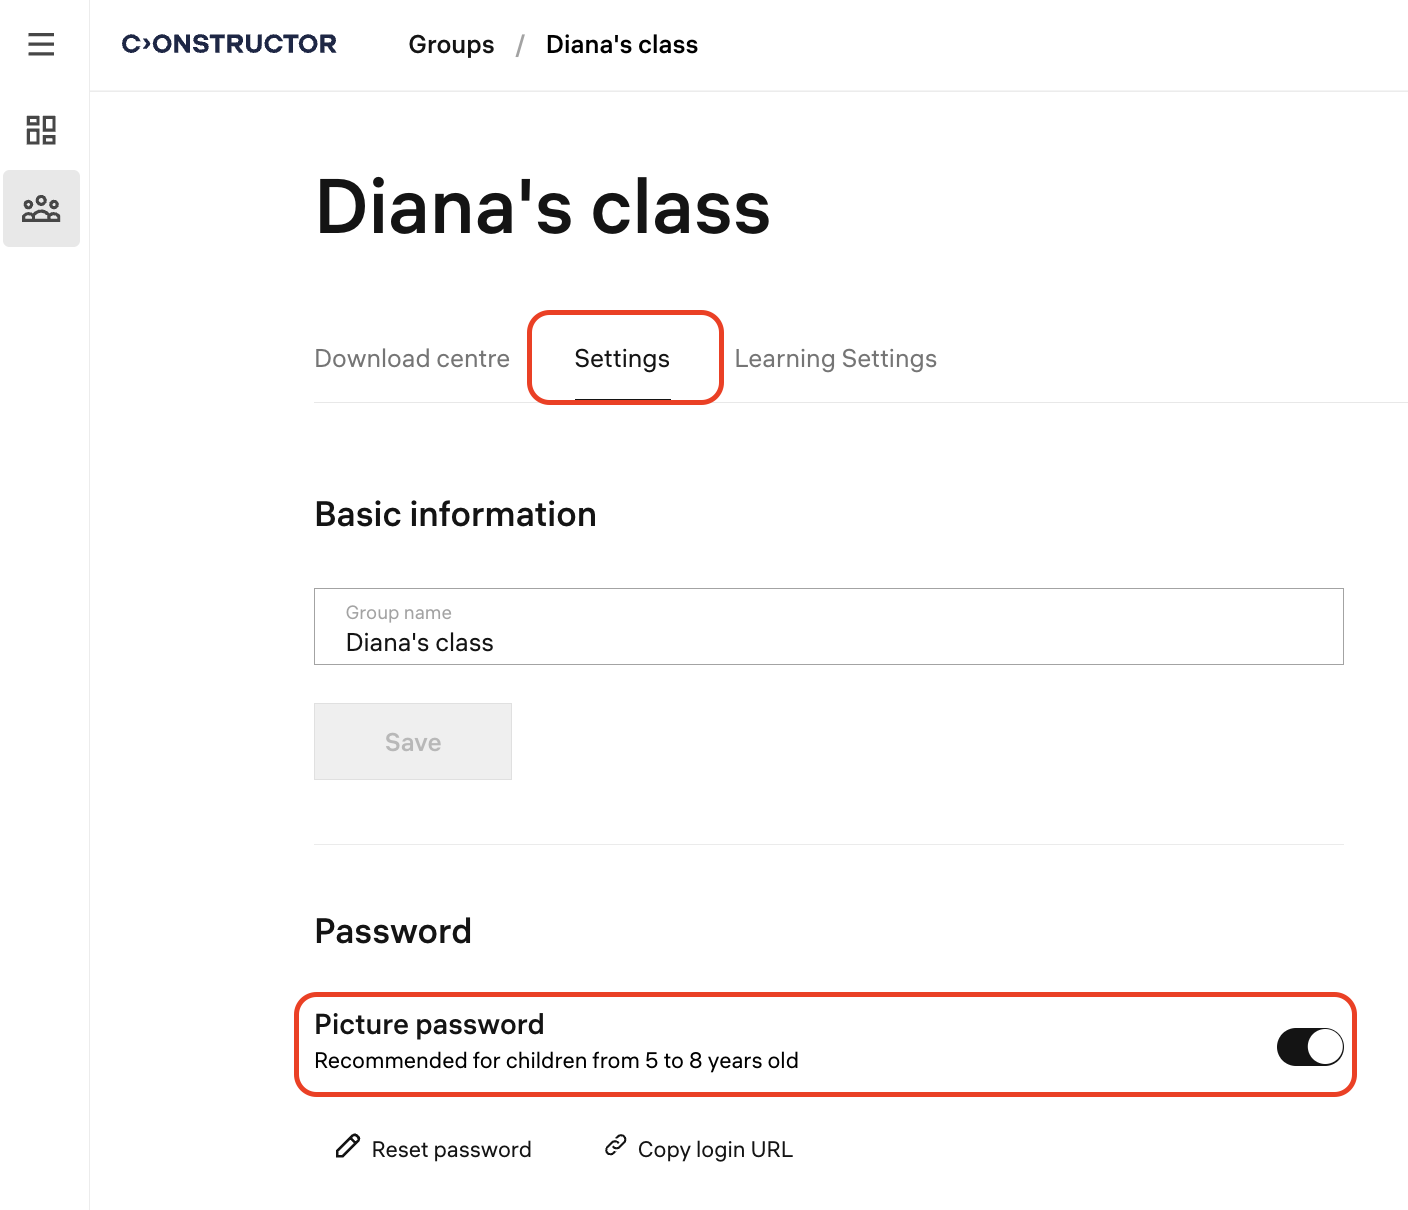
Task: Click the Reset password text
Action: (x=451, y=1150)
